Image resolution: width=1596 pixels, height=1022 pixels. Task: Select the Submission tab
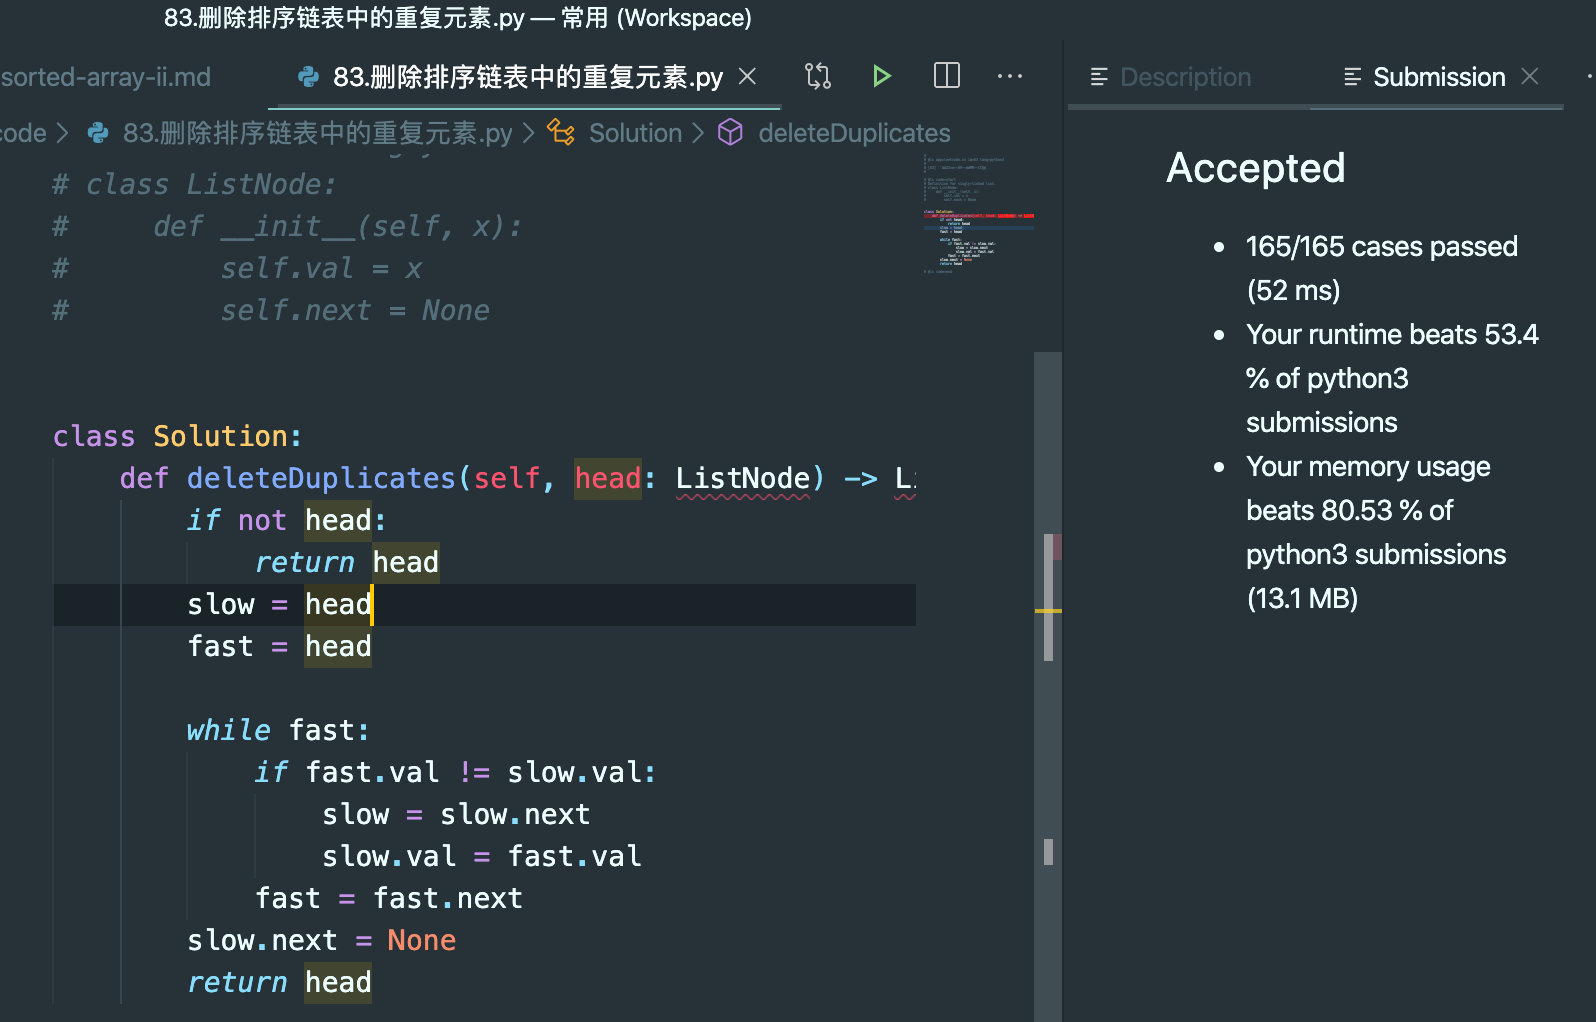click(x=1439, y=77)
